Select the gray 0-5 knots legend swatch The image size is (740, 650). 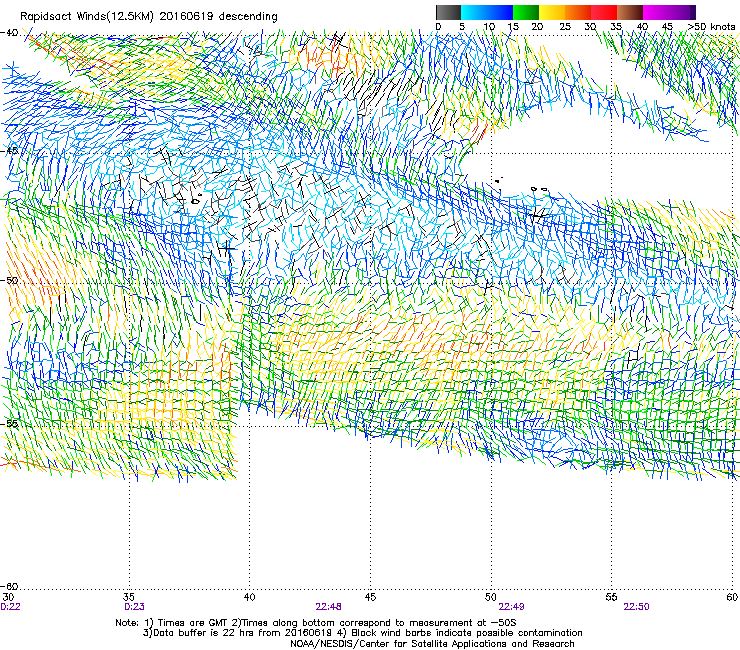coord(448,12)
